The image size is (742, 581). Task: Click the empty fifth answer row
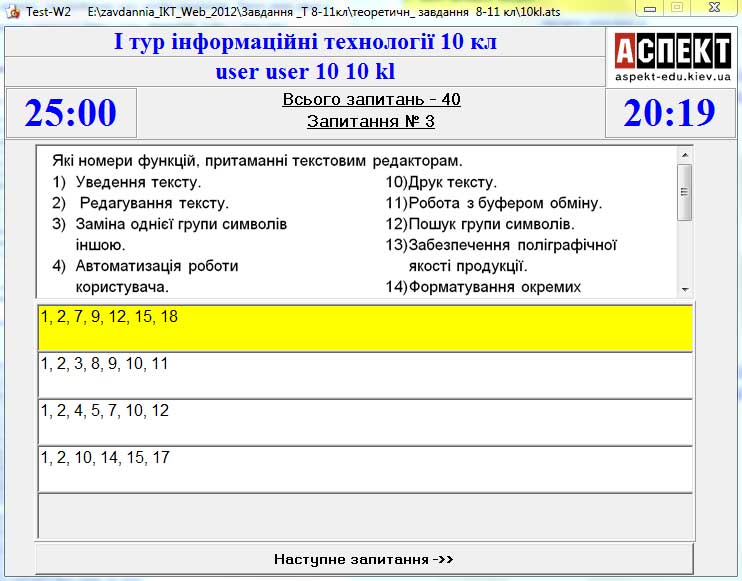pyautogui.click(x=365, y=516)
